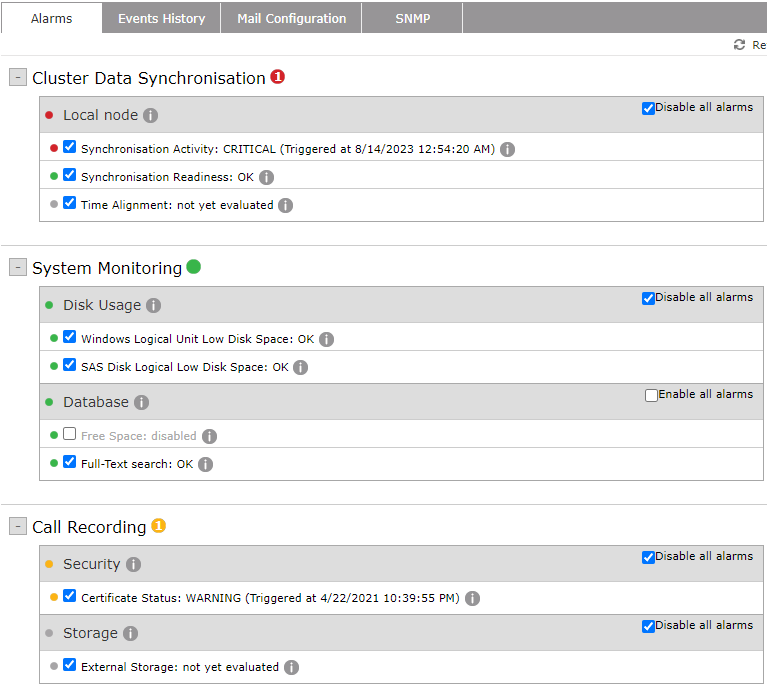Image resolution: width=767 pixels, height=686 pixels.
Task: Uncheck Disable all alarms for Security
Action: click(648, 557)
